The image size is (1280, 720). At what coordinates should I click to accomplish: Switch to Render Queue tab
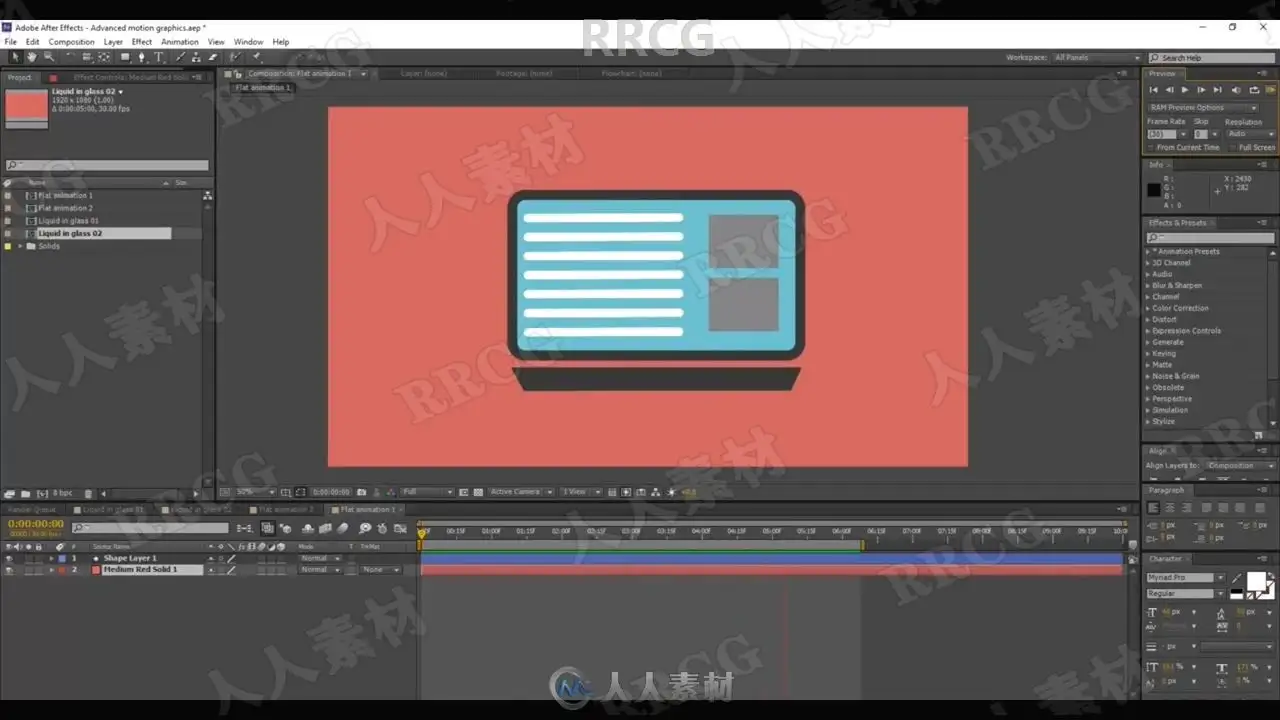coord(32,510)
